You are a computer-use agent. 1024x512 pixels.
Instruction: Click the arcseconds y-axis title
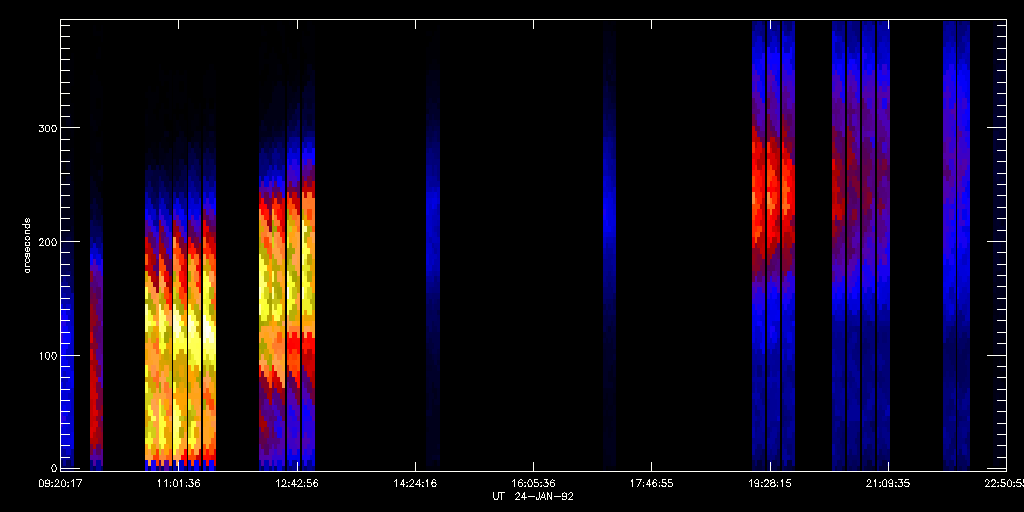click(x=27, y=246)
